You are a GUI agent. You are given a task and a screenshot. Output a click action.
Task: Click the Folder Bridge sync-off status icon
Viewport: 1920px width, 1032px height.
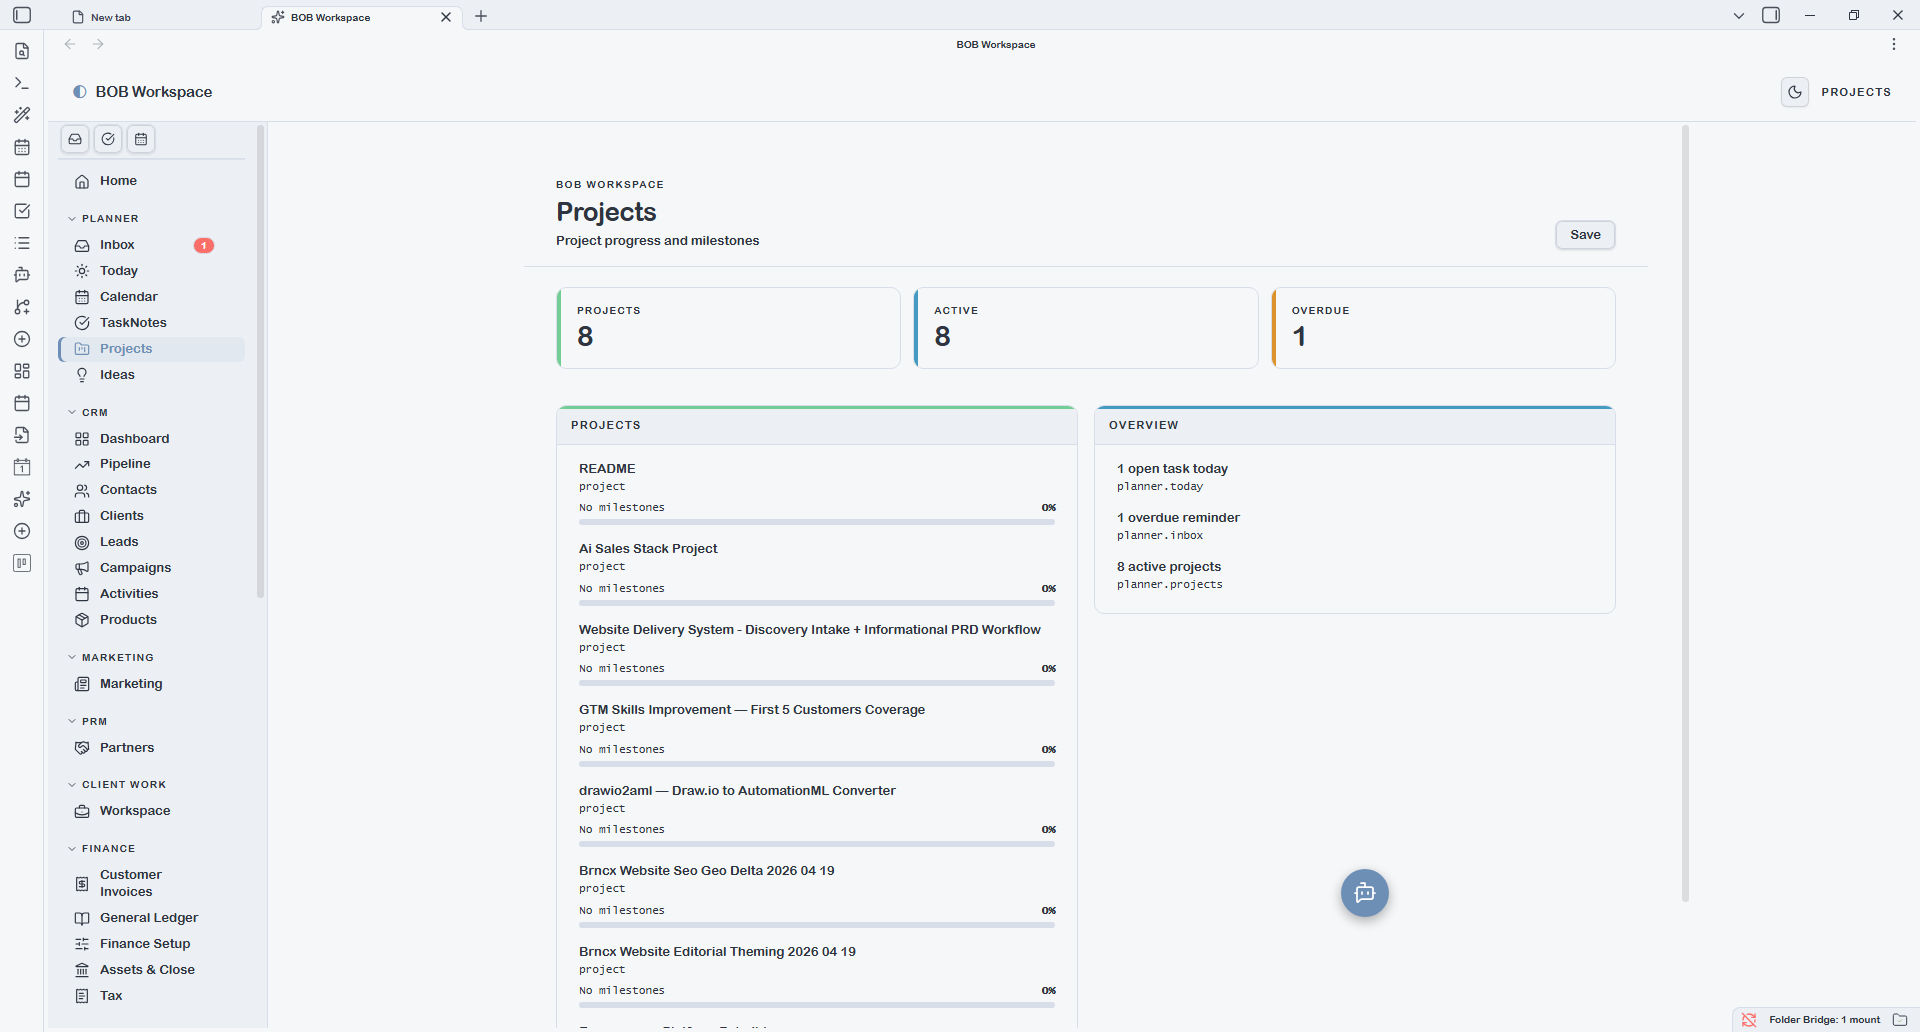1749,1020
